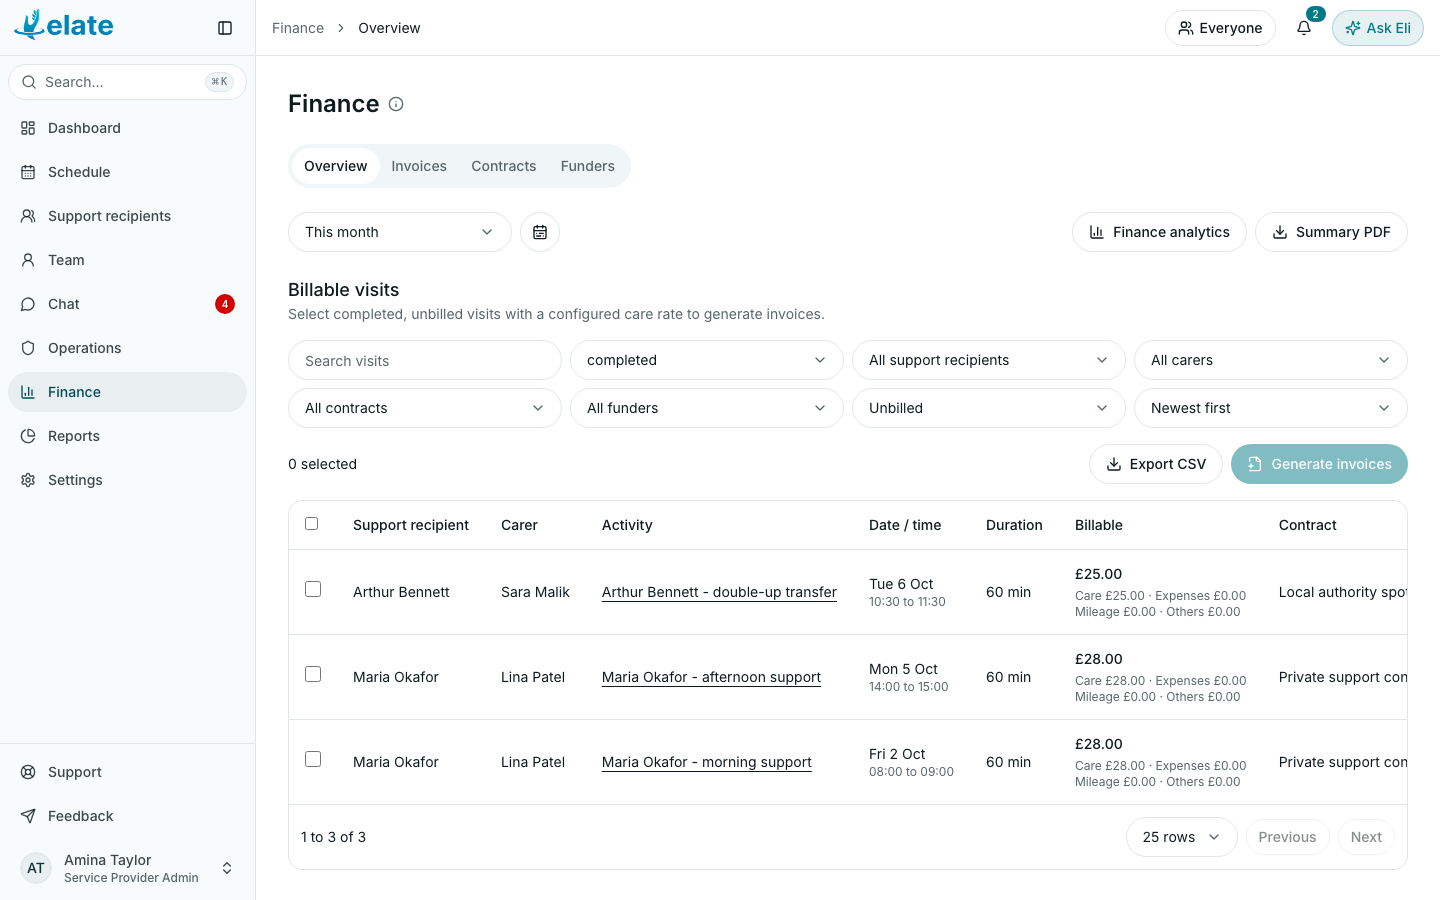1440x900 pixels.
Task: Change the 25 rows page size
Action: (x=1182, y=837)
